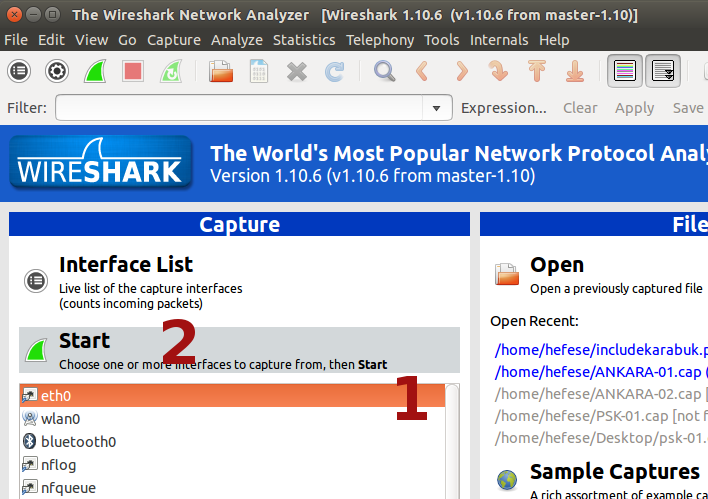Open recent file ANKARA-01.cap
This screenshot has height=499, width=708.
click(x=601, y=372)
